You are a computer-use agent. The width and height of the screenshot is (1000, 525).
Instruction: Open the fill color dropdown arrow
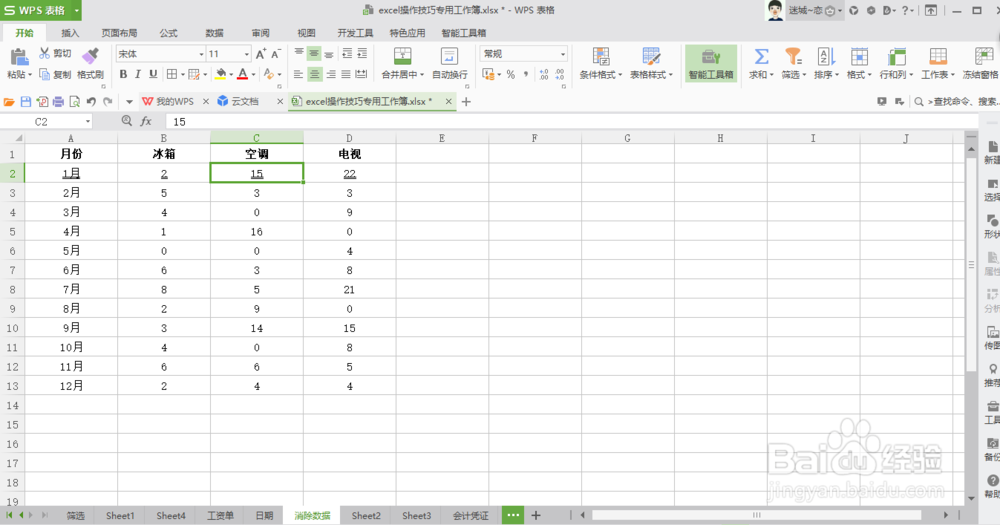[231, 75]
